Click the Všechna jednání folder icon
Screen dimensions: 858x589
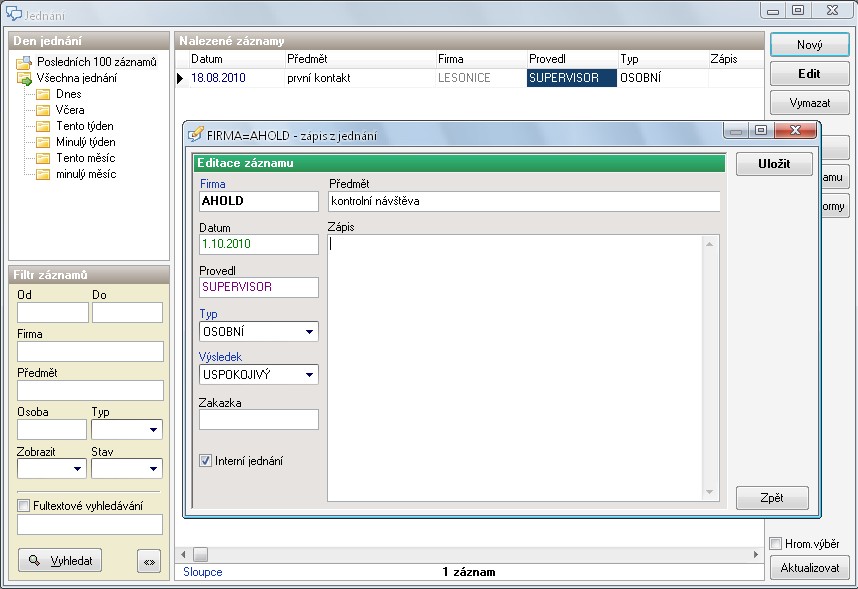(x=24, y=78)
